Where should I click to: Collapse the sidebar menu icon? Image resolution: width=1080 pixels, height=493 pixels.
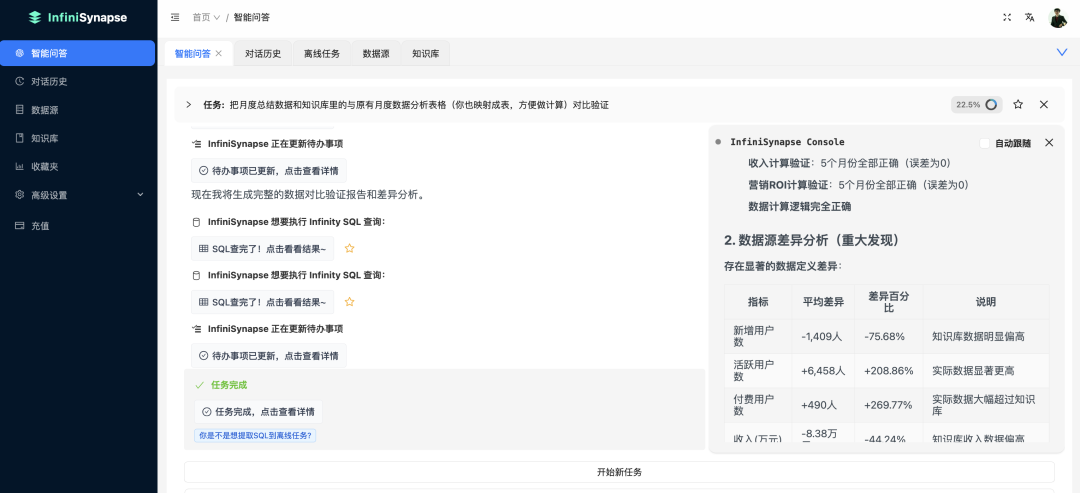175,17
